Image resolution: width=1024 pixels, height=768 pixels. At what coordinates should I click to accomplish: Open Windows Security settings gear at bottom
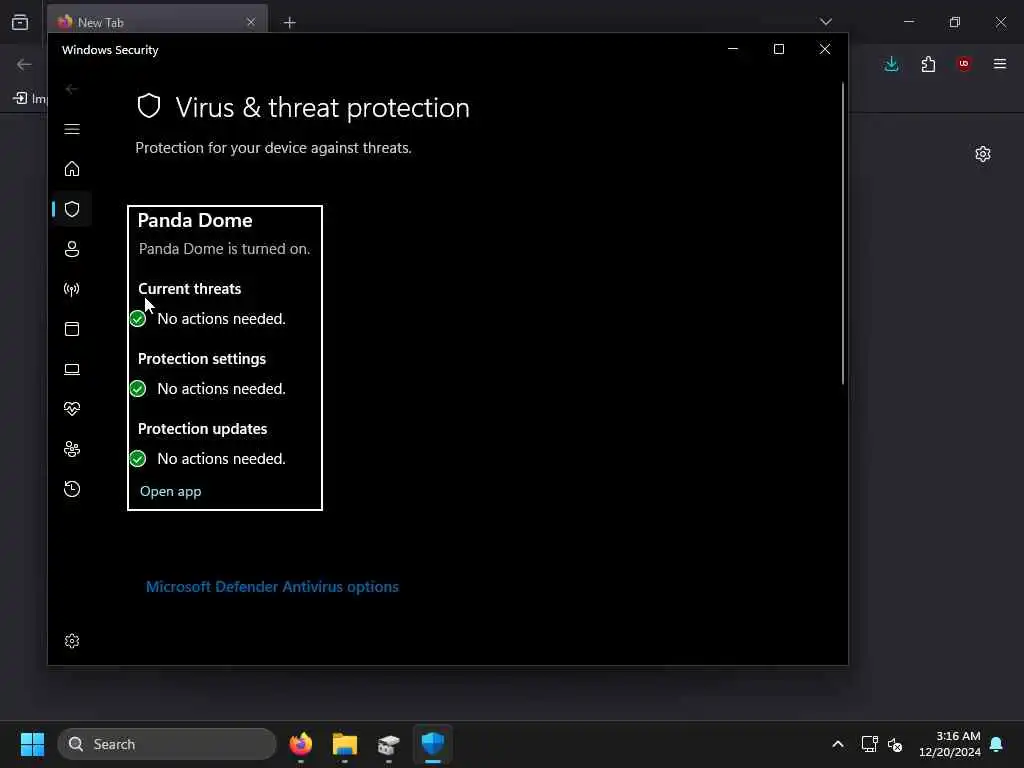tap(72, 641)
